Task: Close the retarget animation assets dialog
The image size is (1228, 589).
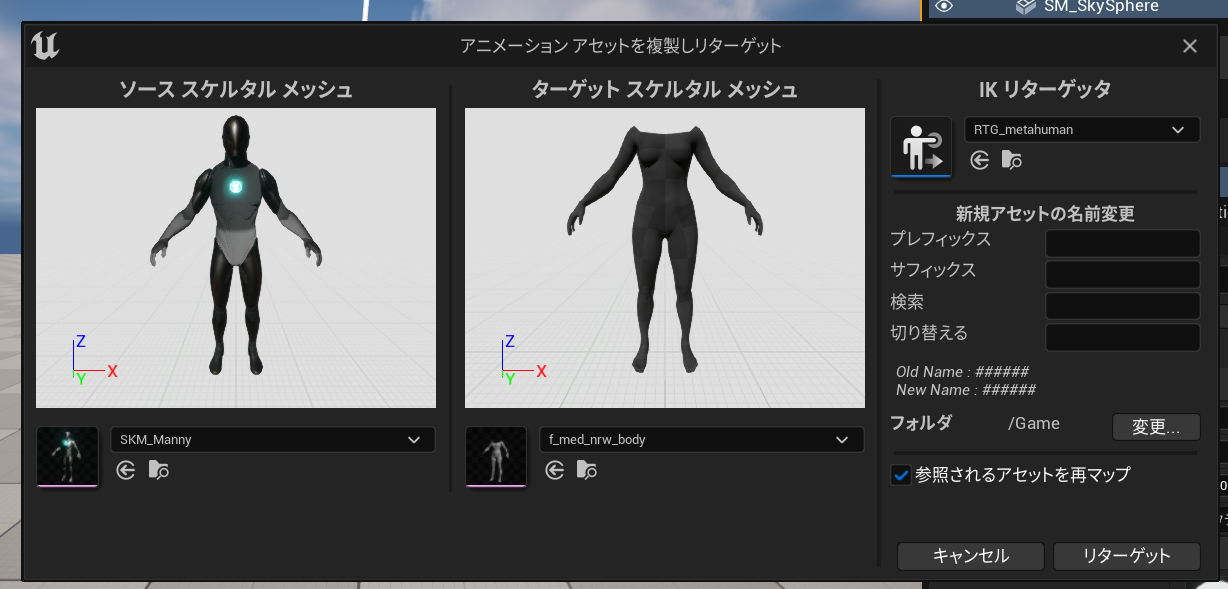Action: [x=1189, y=46]
